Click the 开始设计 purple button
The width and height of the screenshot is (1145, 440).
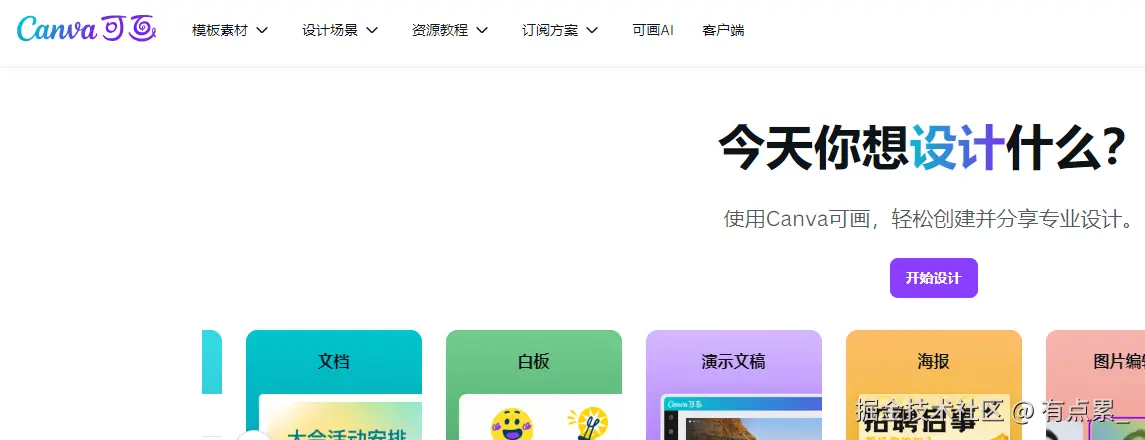933,278
